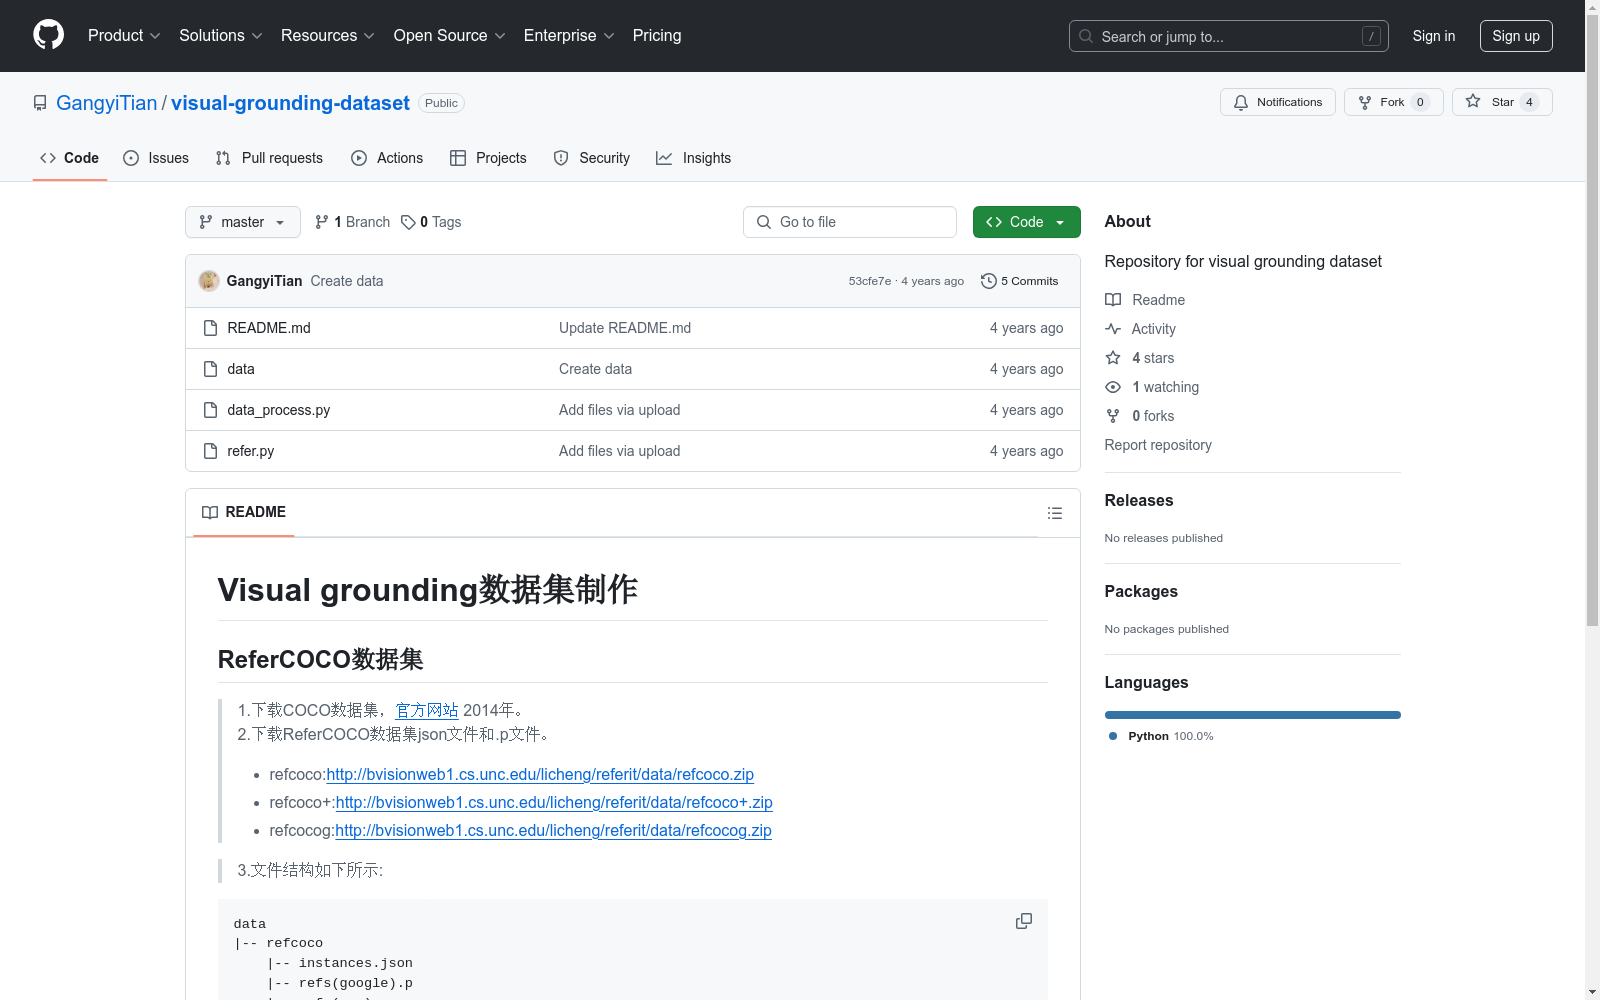Viewport: 1600px width, 1000px height.
Task: Click Report repository link
Action: point(1158,445)
